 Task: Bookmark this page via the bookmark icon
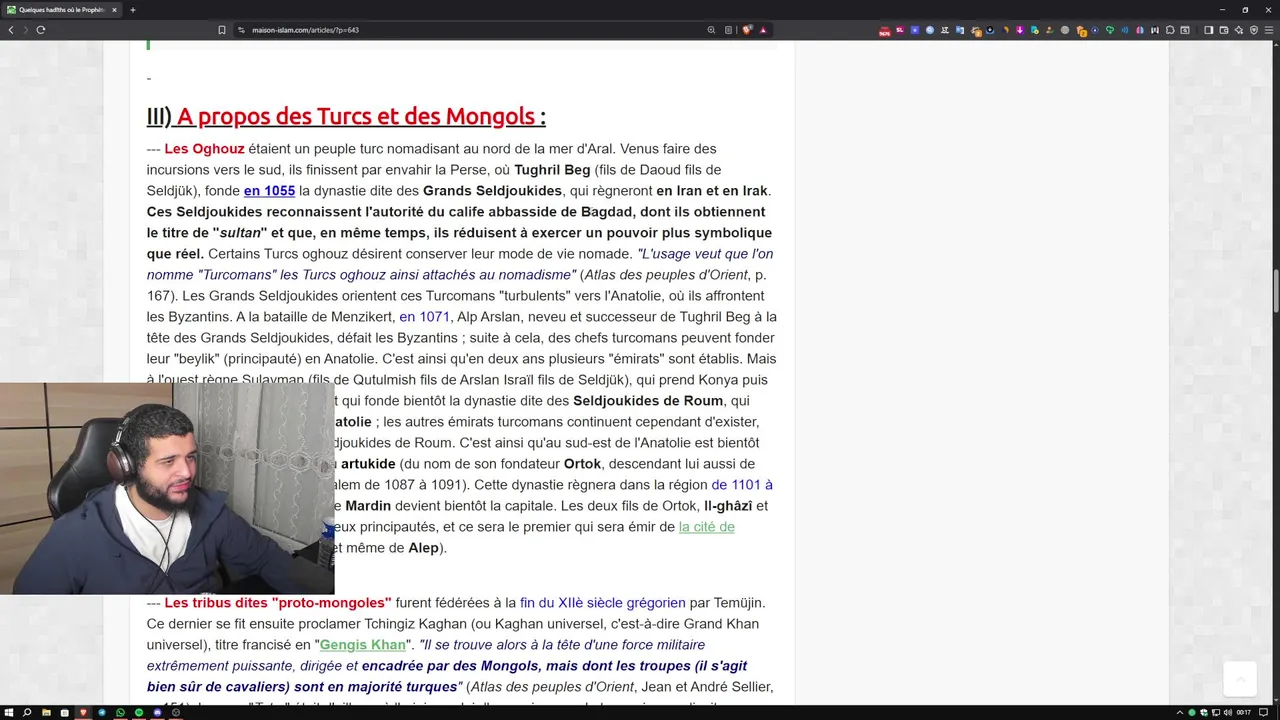click(222, 30)
